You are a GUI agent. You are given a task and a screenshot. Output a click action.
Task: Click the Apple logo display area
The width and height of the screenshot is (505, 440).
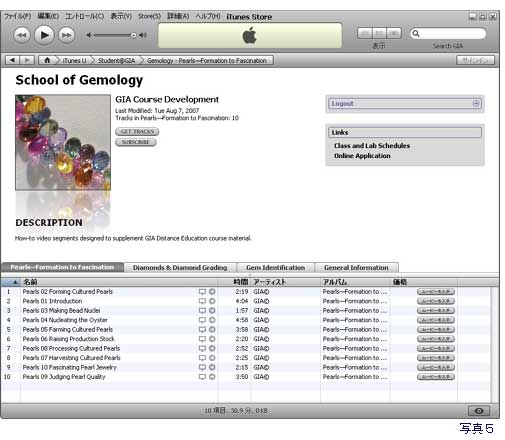[x=250, y=35]
